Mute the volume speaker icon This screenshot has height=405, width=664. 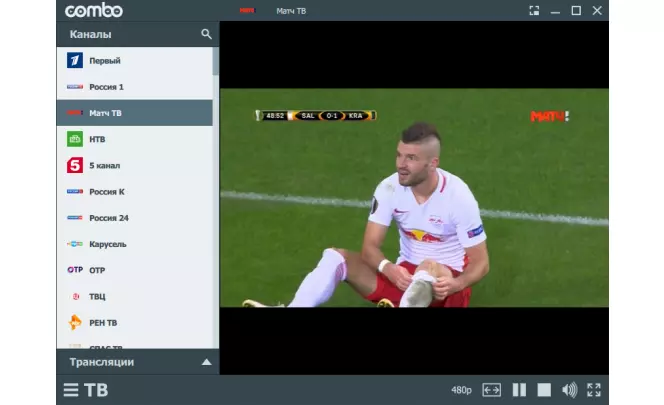pyautogui.click(x=569, y=390)
